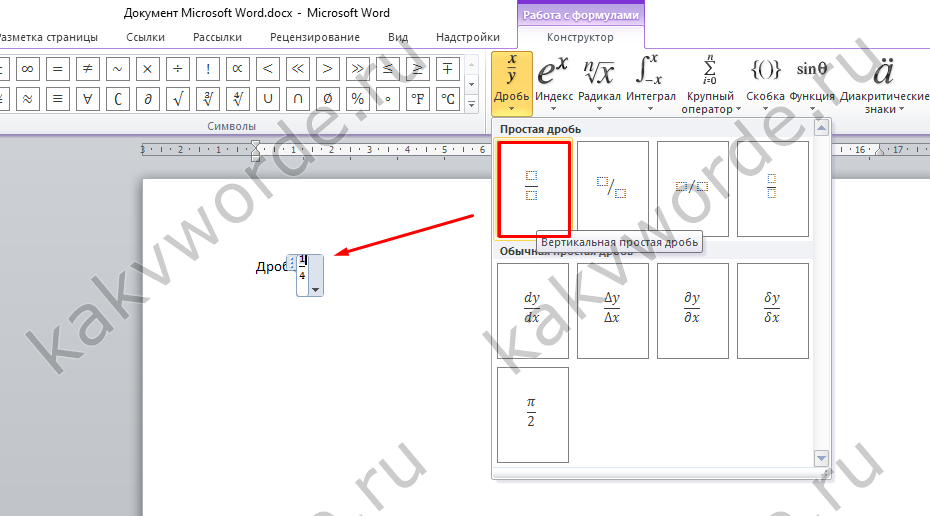Open the Индекс script dropdown
Screen dimensions: 930x516
(x=553, y=83)
